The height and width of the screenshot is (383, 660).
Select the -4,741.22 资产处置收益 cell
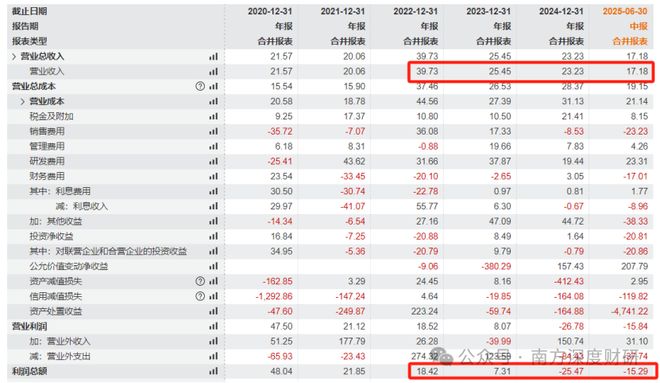point(630,311)
